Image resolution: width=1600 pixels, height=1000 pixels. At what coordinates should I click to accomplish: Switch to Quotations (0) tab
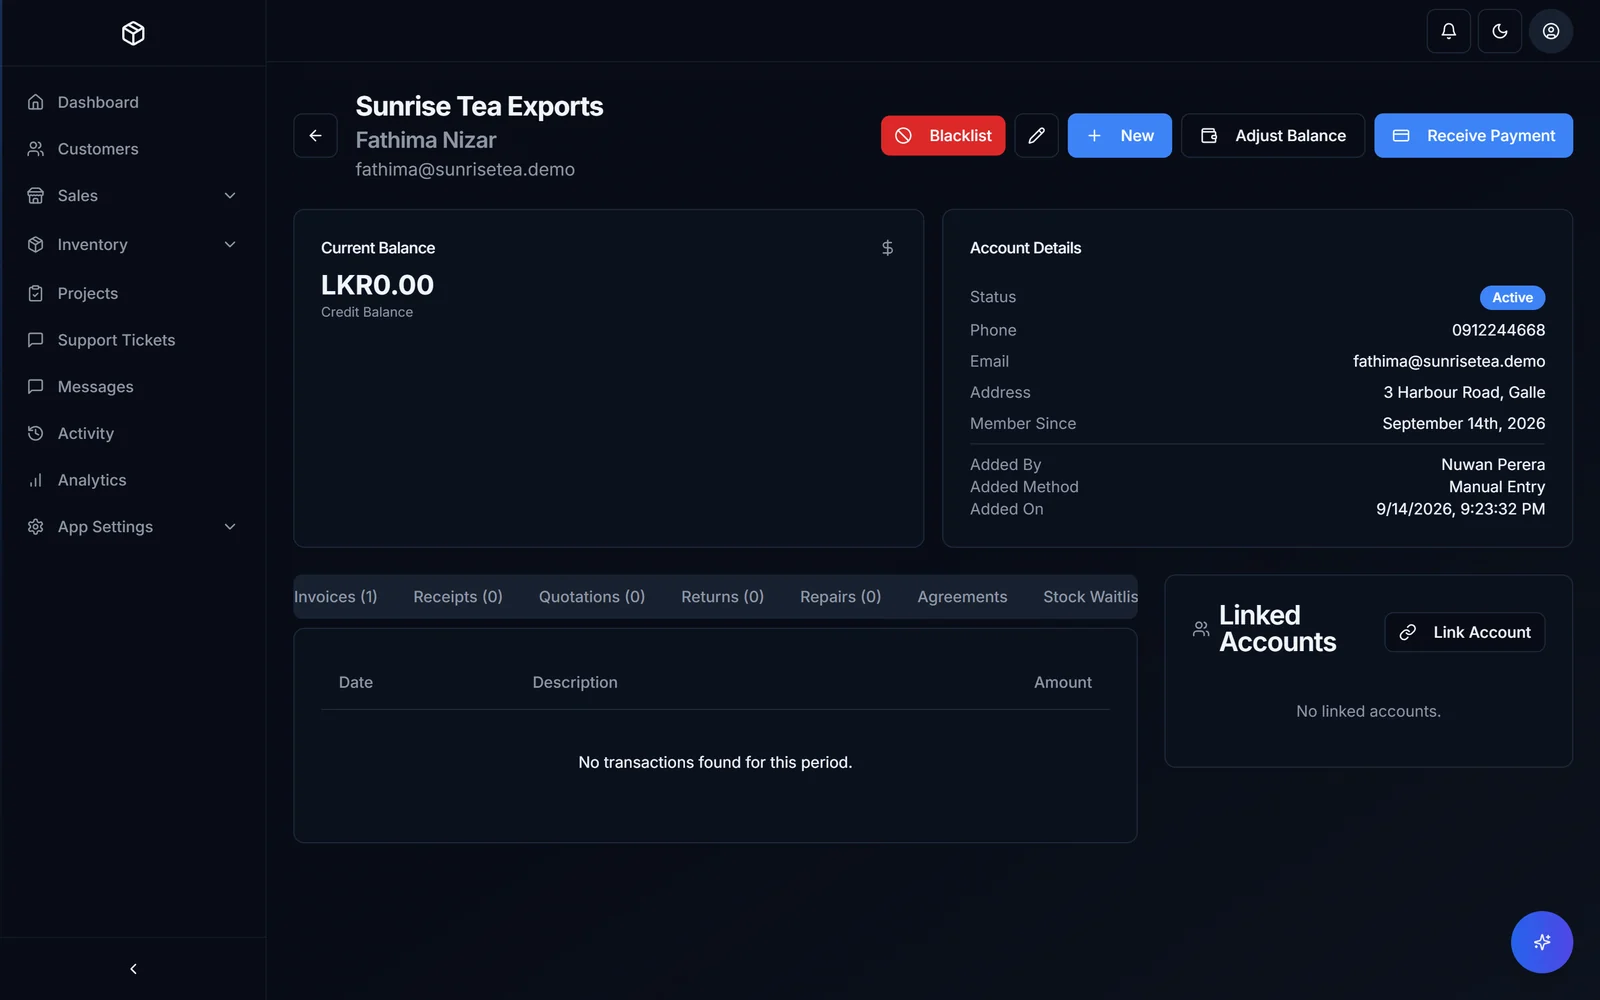(592, 597)
